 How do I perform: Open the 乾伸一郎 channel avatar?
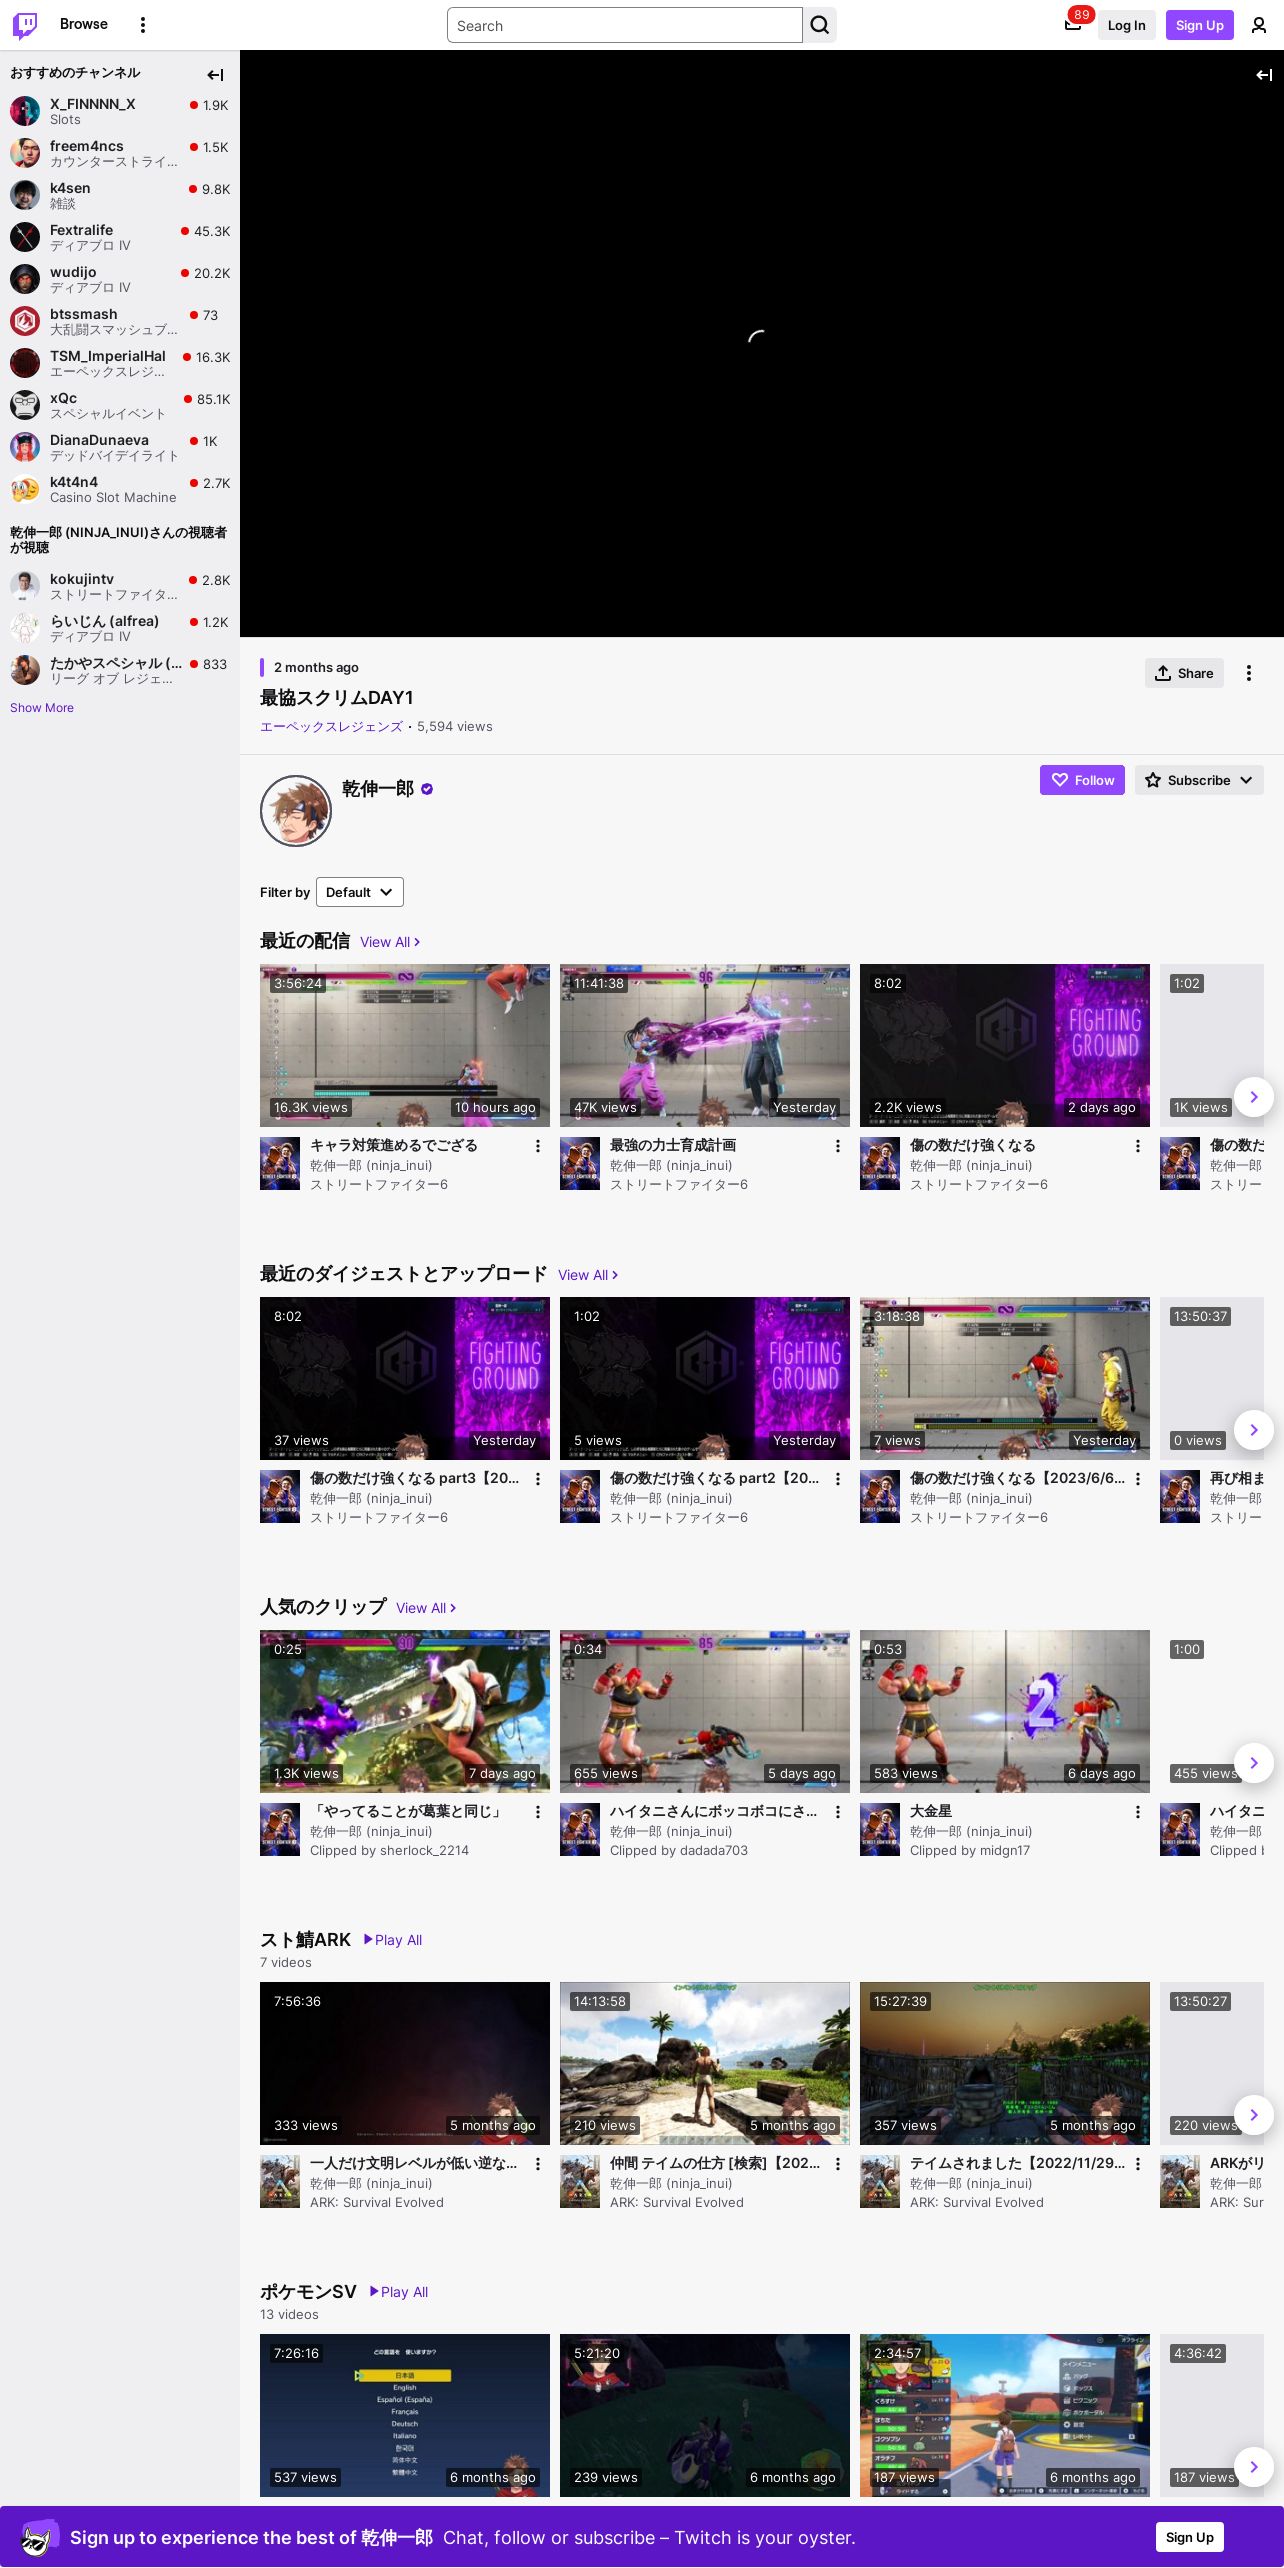pos(296,811)
